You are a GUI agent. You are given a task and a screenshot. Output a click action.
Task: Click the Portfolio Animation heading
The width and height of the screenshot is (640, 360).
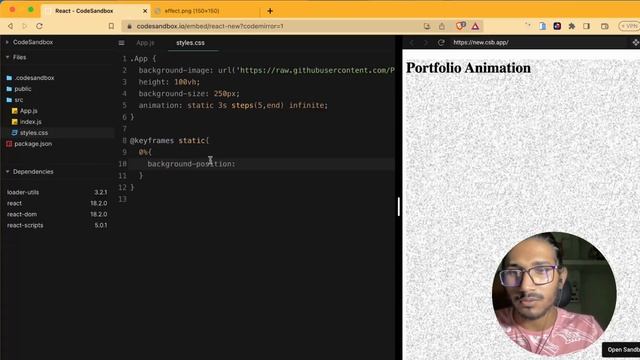(468, 68)
